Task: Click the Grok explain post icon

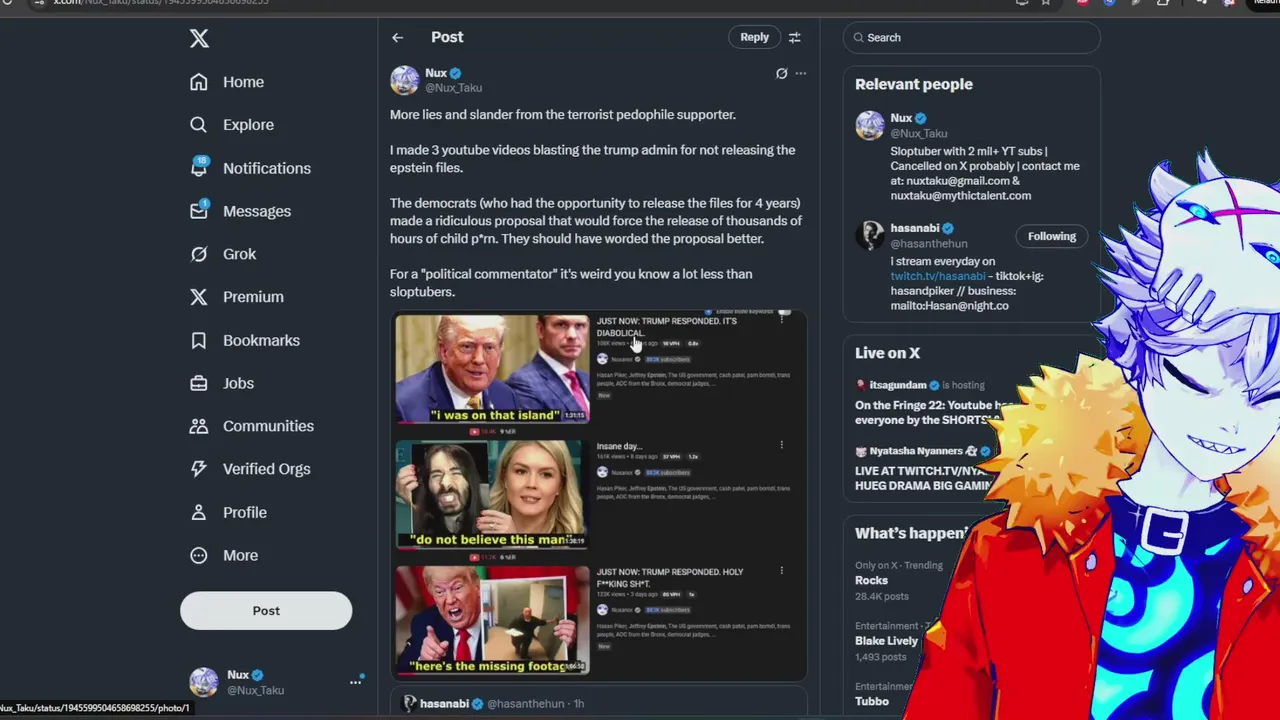Action: (781, 73)
